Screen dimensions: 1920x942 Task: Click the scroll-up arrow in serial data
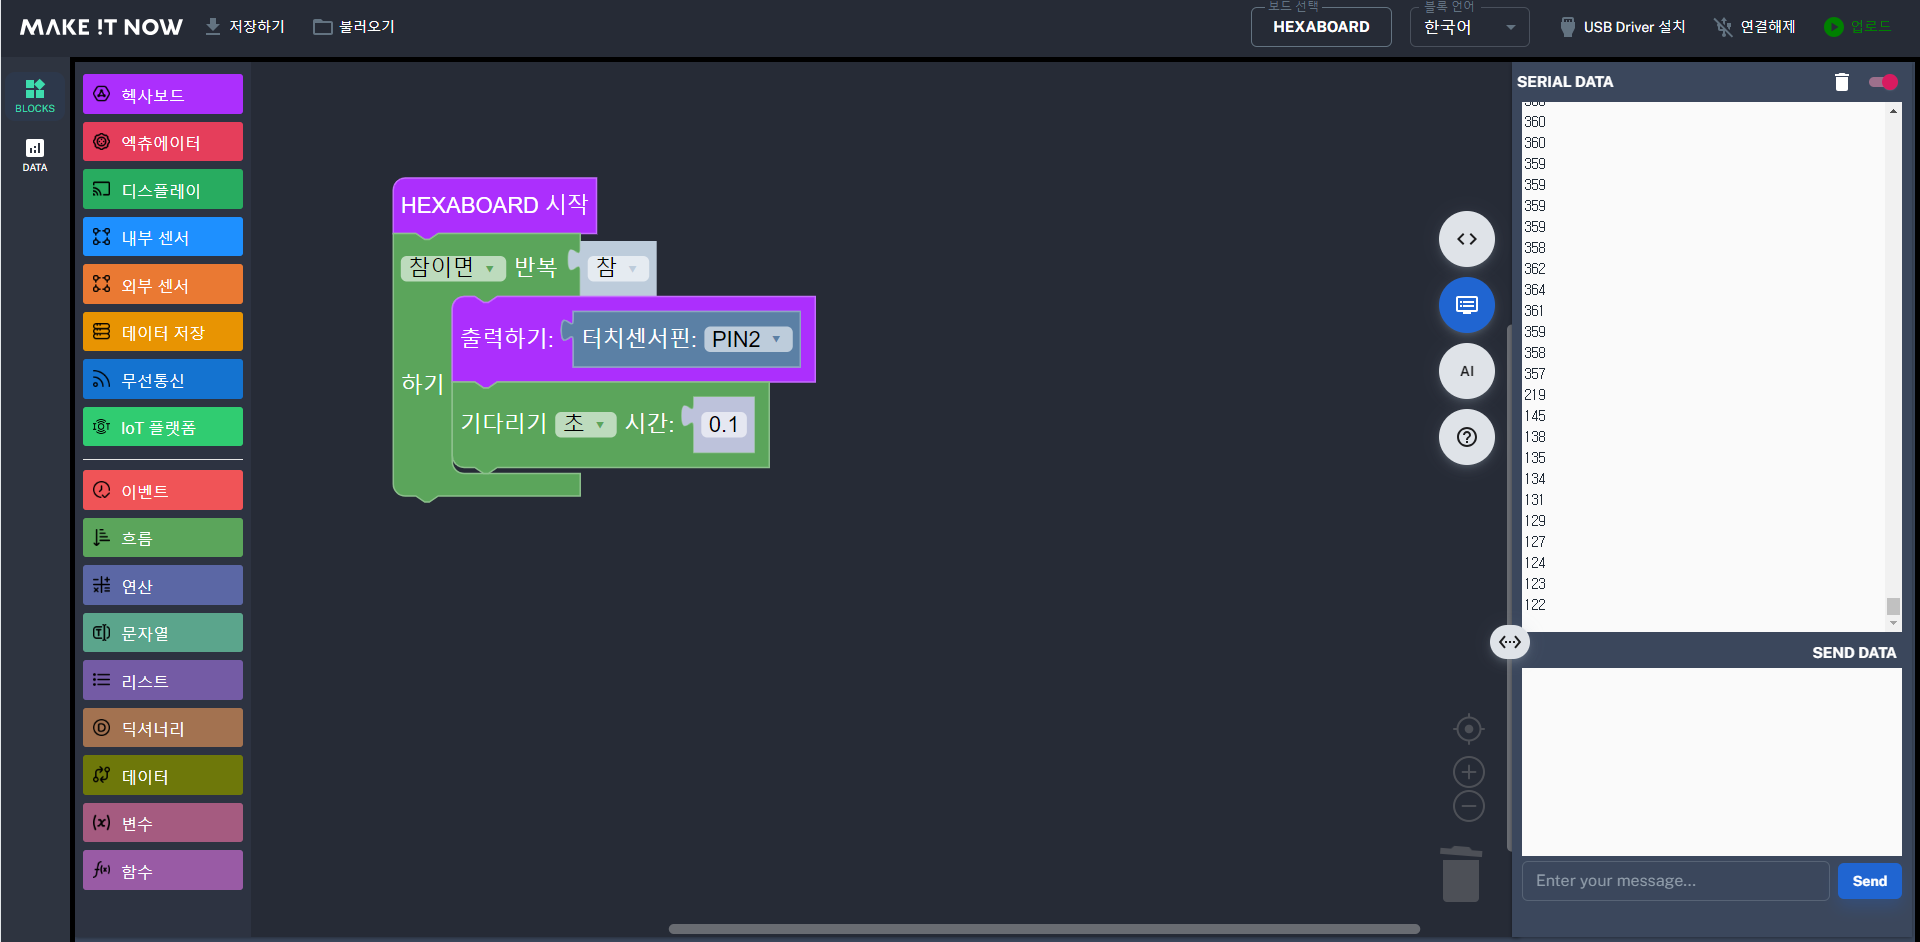click(x=1893, y=111)
